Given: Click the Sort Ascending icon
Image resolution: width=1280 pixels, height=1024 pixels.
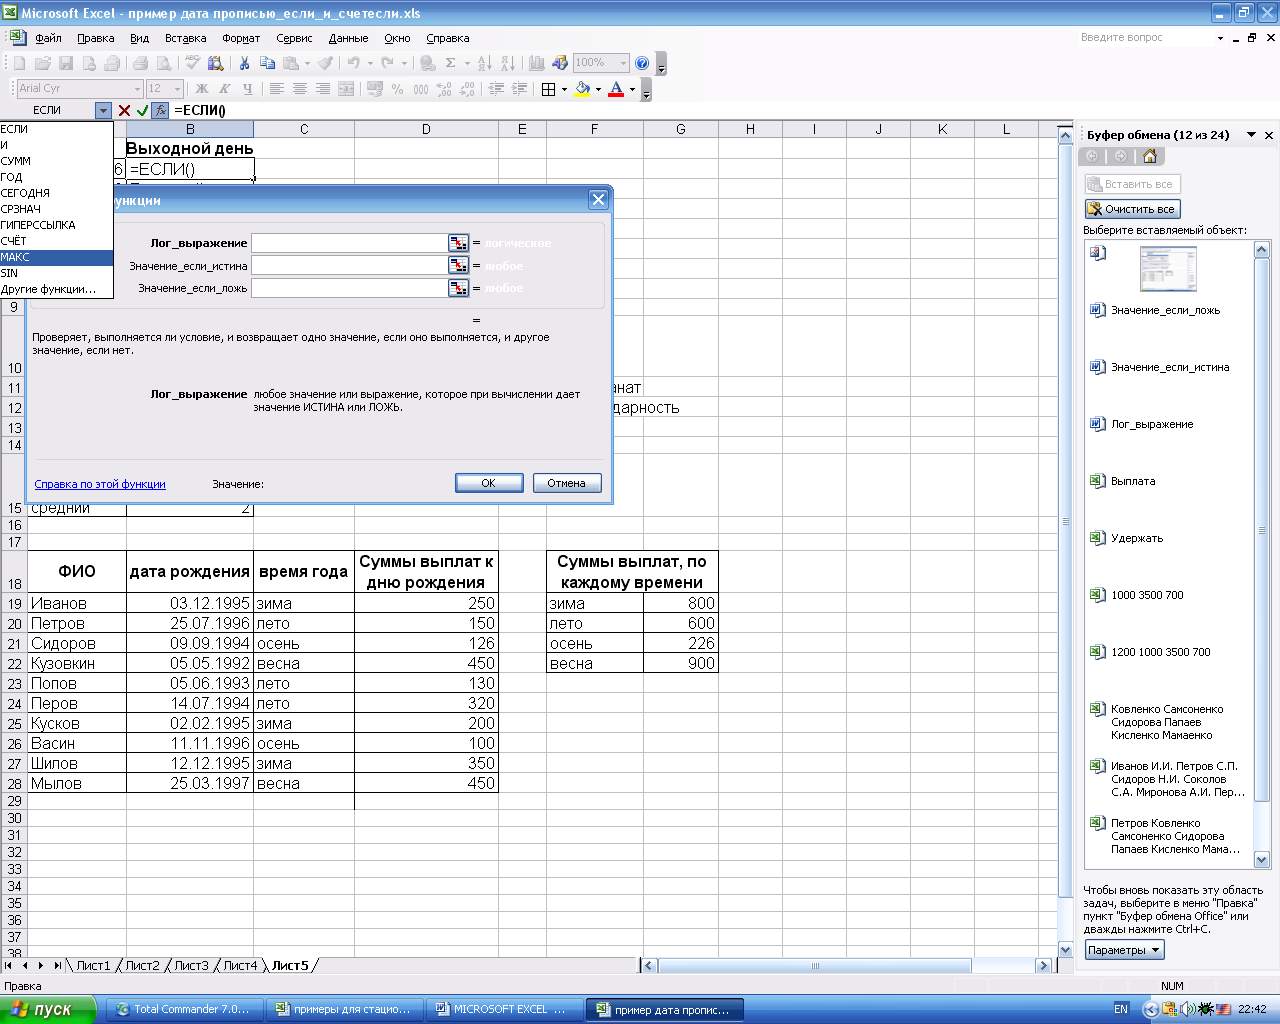Looking at the screenshot, I should [x=485, y=63].
